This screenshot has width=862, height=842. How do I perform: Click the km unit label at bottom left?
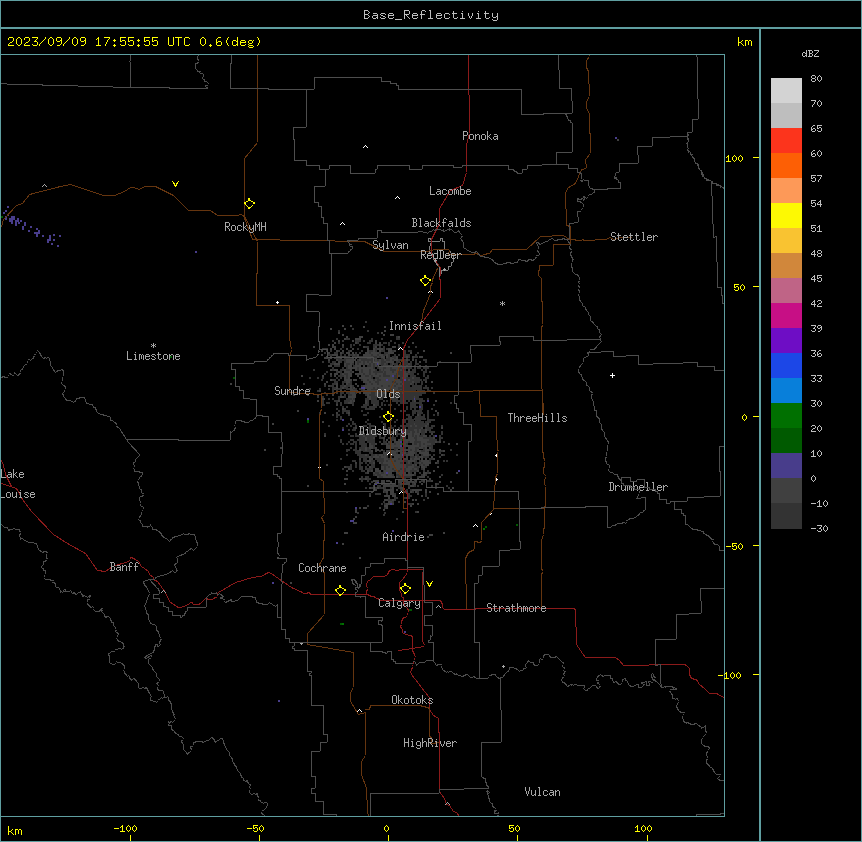coord(15,830)
